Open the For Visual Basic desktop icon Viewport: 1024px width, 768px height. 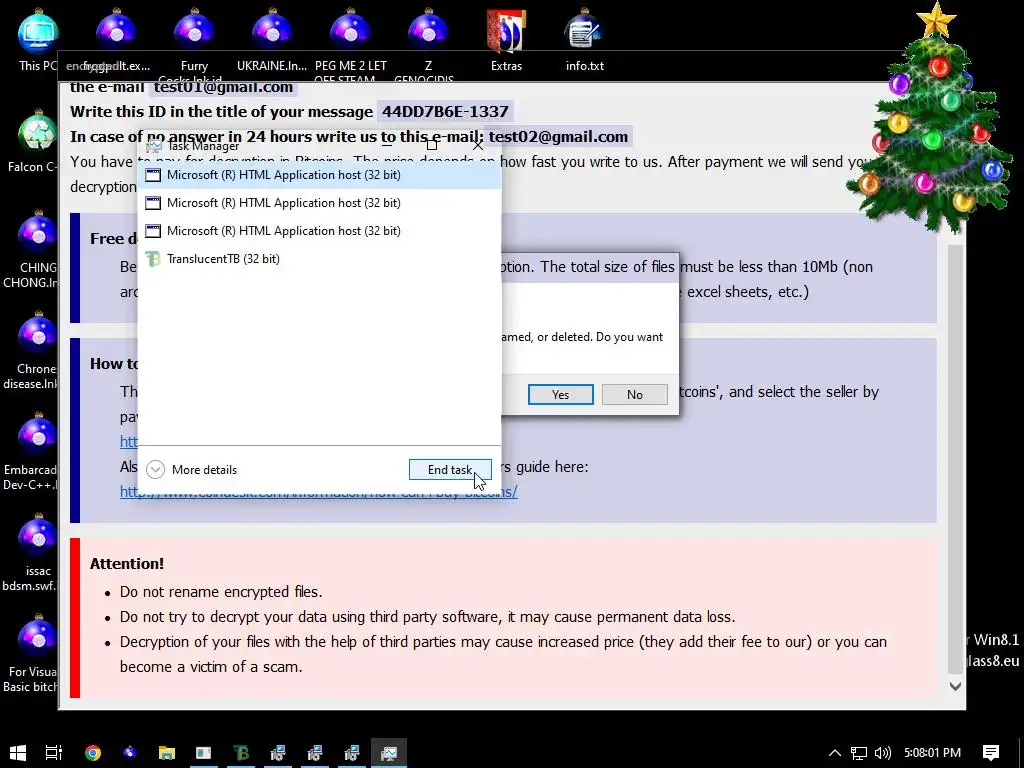pos(37,653)
